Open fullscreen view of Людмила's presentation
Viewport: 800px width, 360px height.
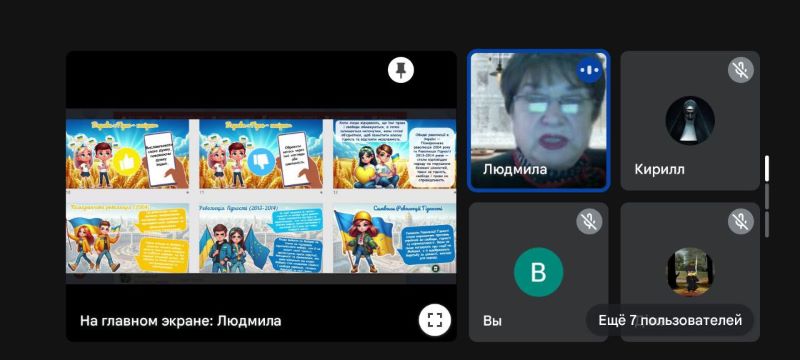pyautogui.click(x=435, y=320)
